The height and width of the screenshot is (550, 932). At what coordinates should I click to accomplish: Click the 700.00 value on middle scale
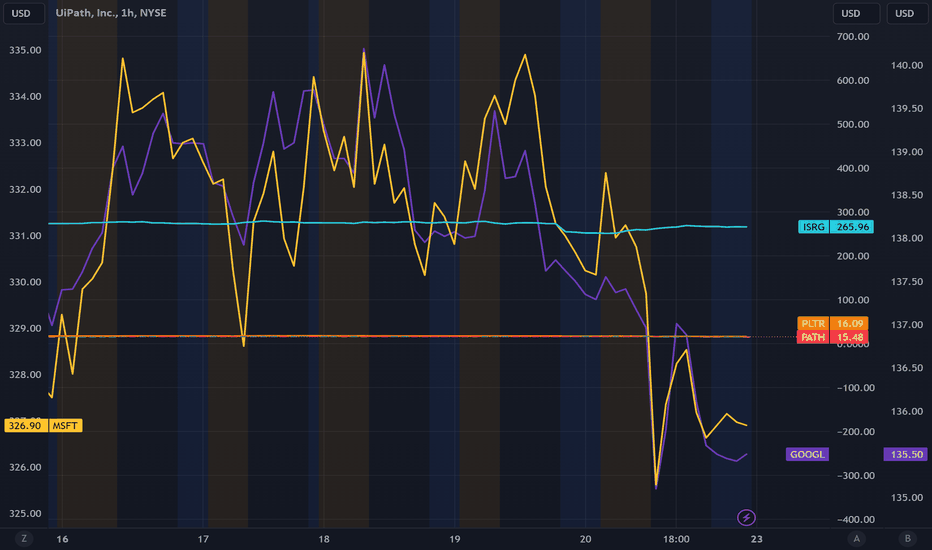pyautogui.click(x=853, y=36)
